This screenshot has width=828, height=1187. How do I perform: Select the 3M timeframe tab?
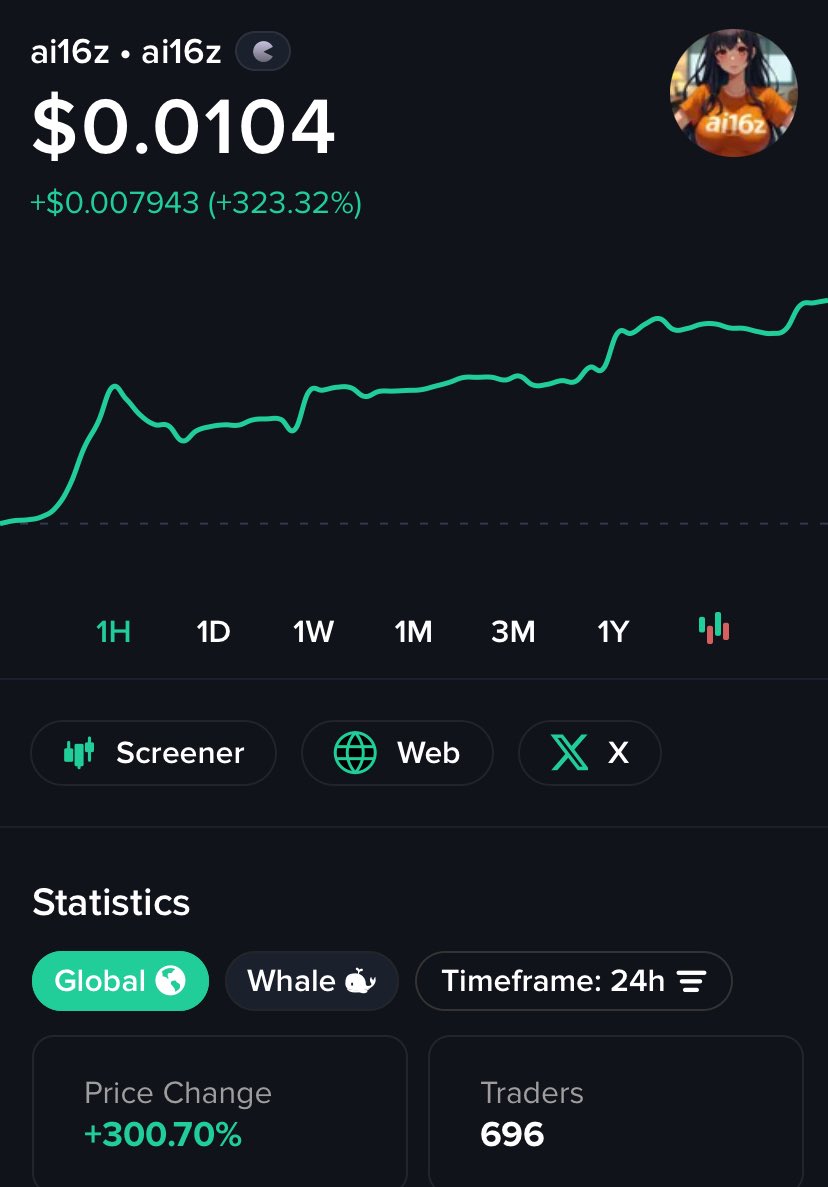(513, 631)
